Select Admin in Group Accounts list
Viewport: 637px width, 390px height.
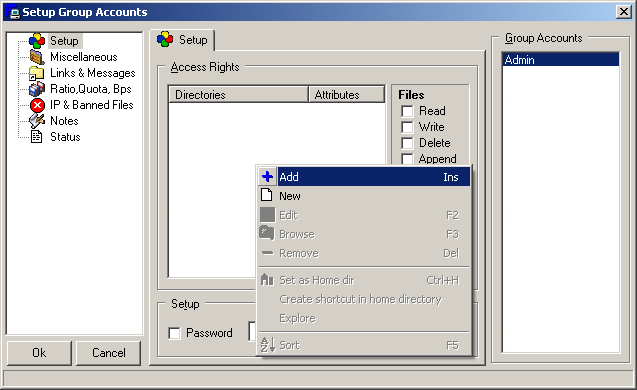click(x=561, y=60)
